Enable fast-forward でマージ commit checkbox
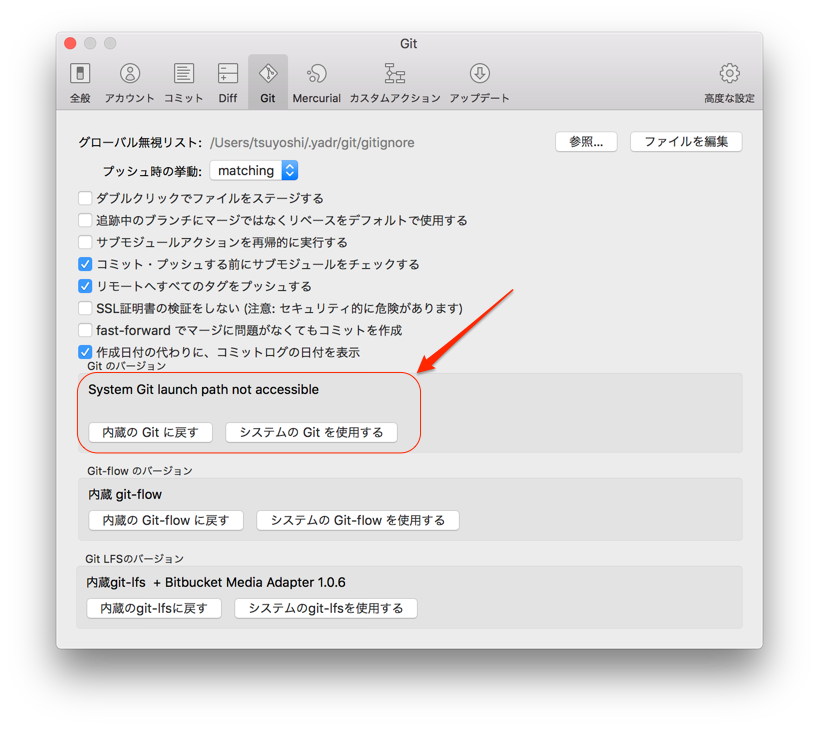Screen dimensions: 819x729 point(85,330)
